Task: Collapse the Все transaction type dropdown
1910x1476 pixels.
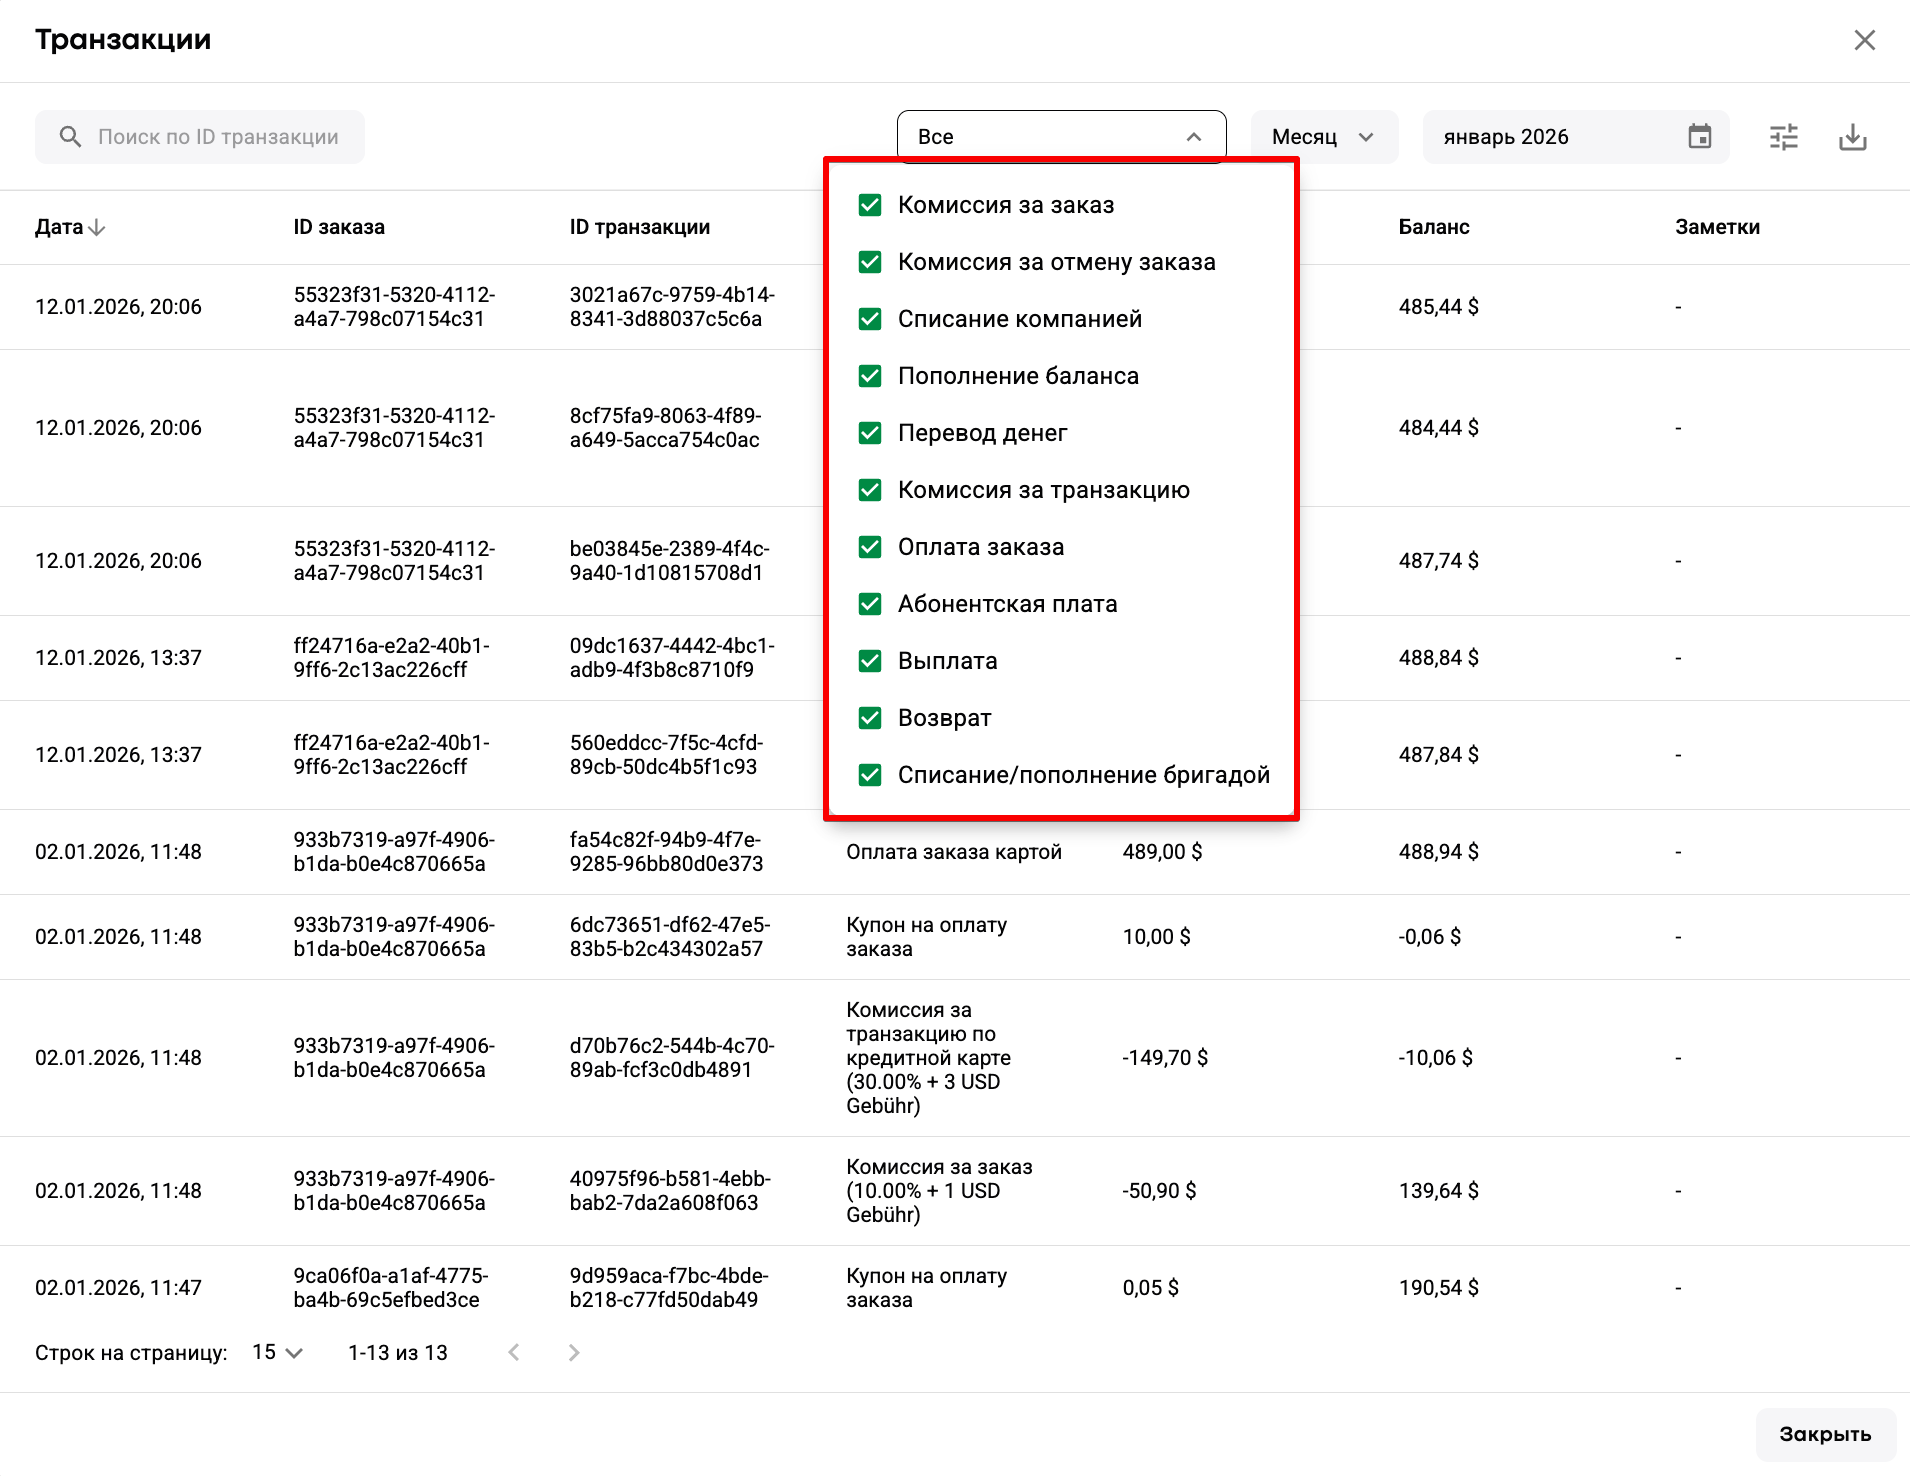Action: [1061, 137]
